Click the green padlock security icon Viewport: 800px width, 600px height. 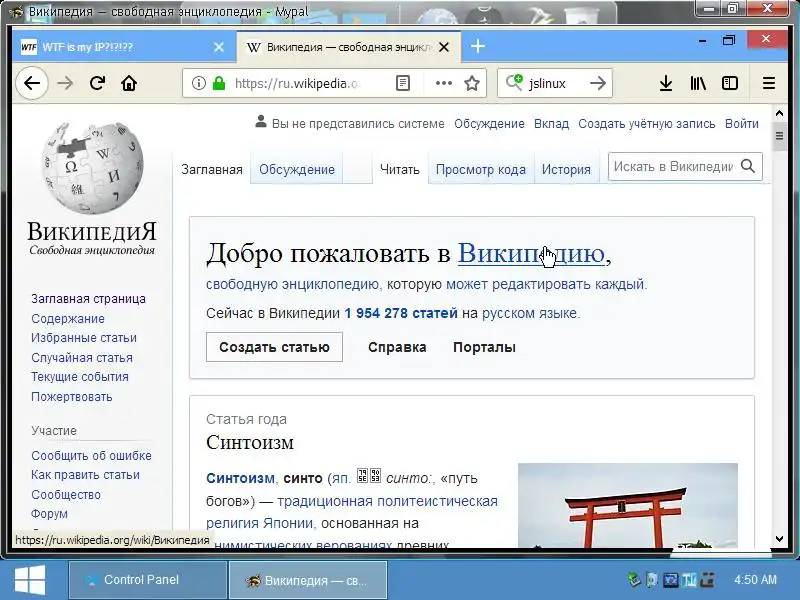click(219, 83)
